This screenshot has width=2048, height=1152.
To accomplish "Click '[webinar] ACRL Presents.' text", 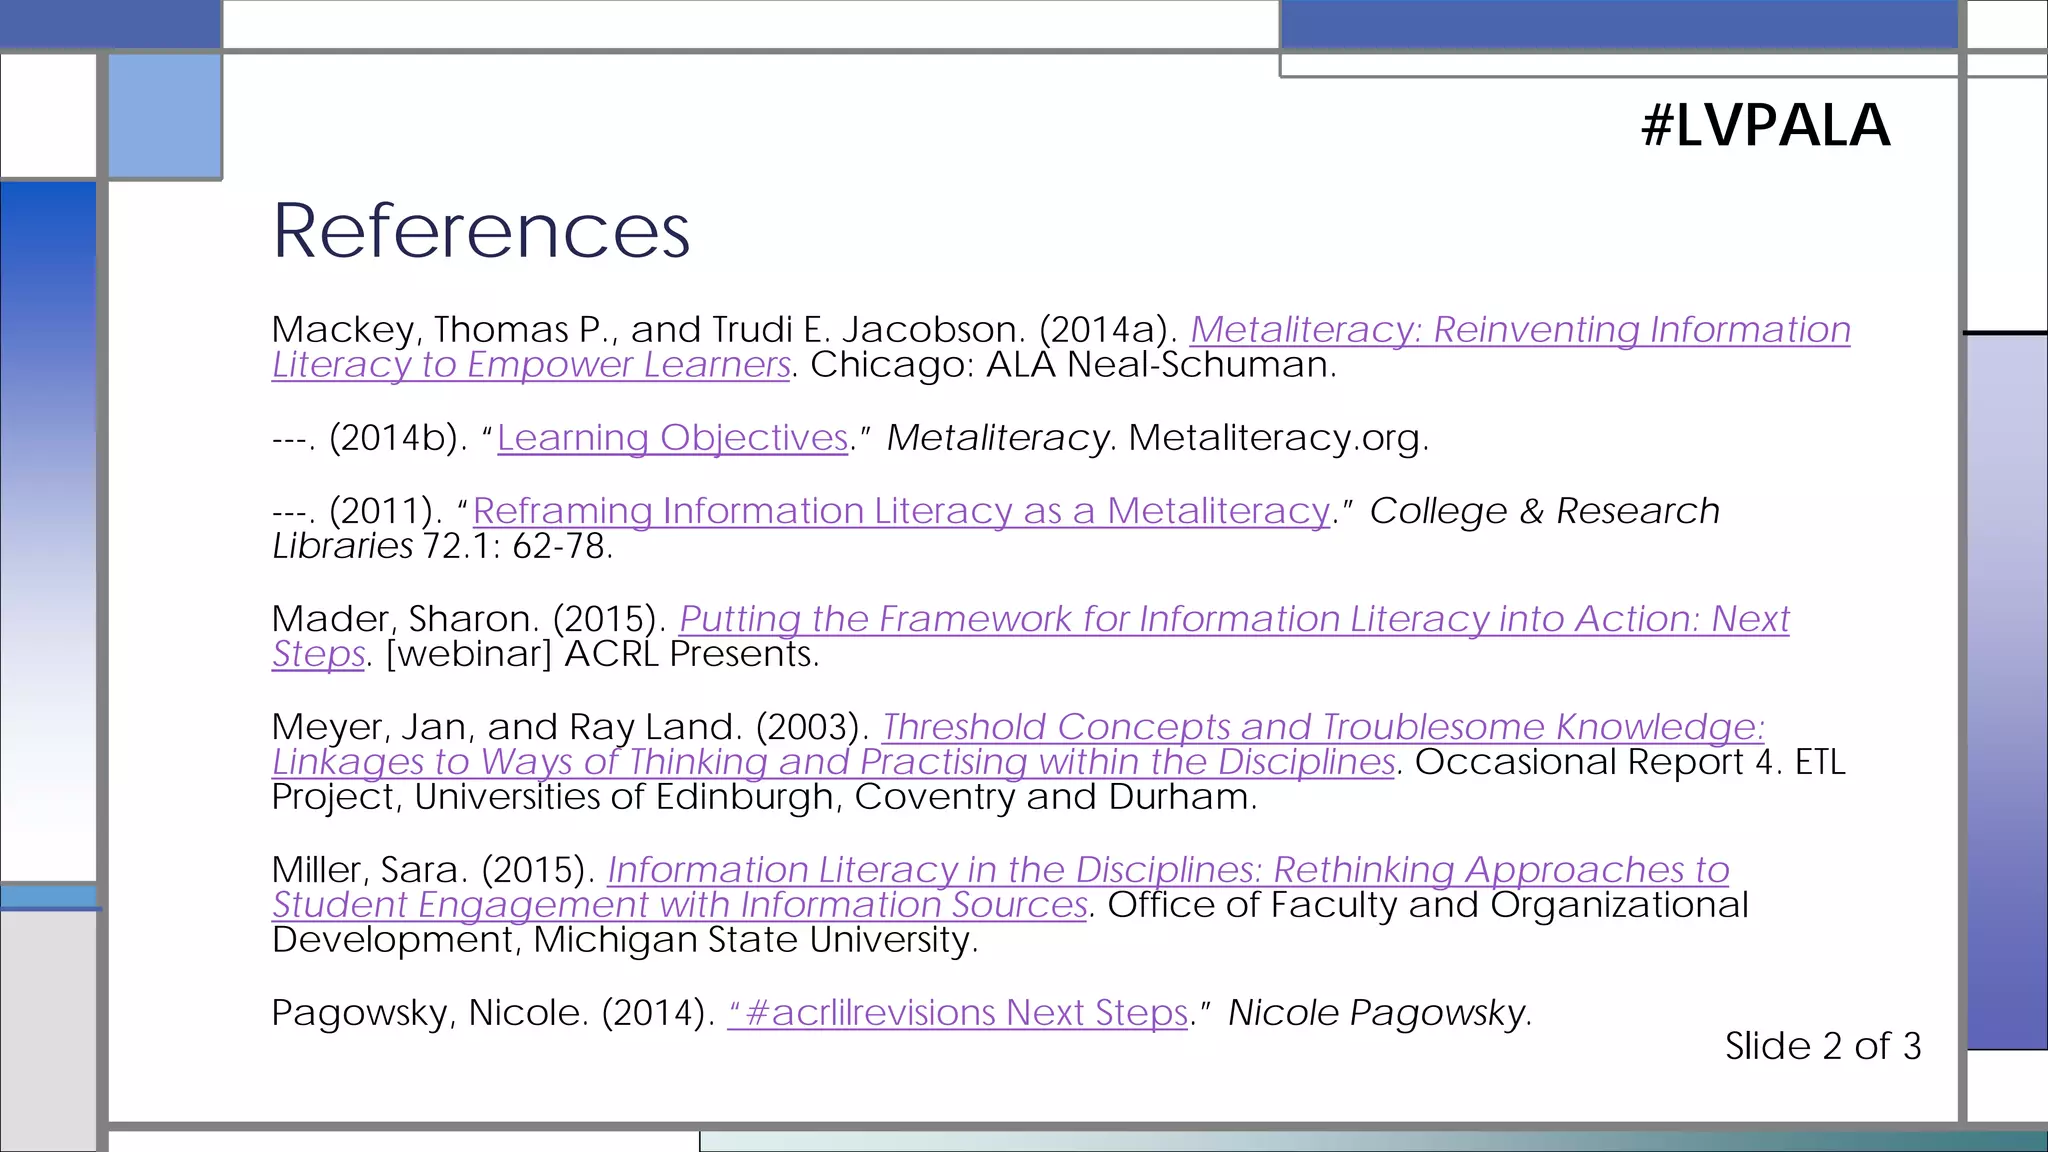I will coord(602,654).
